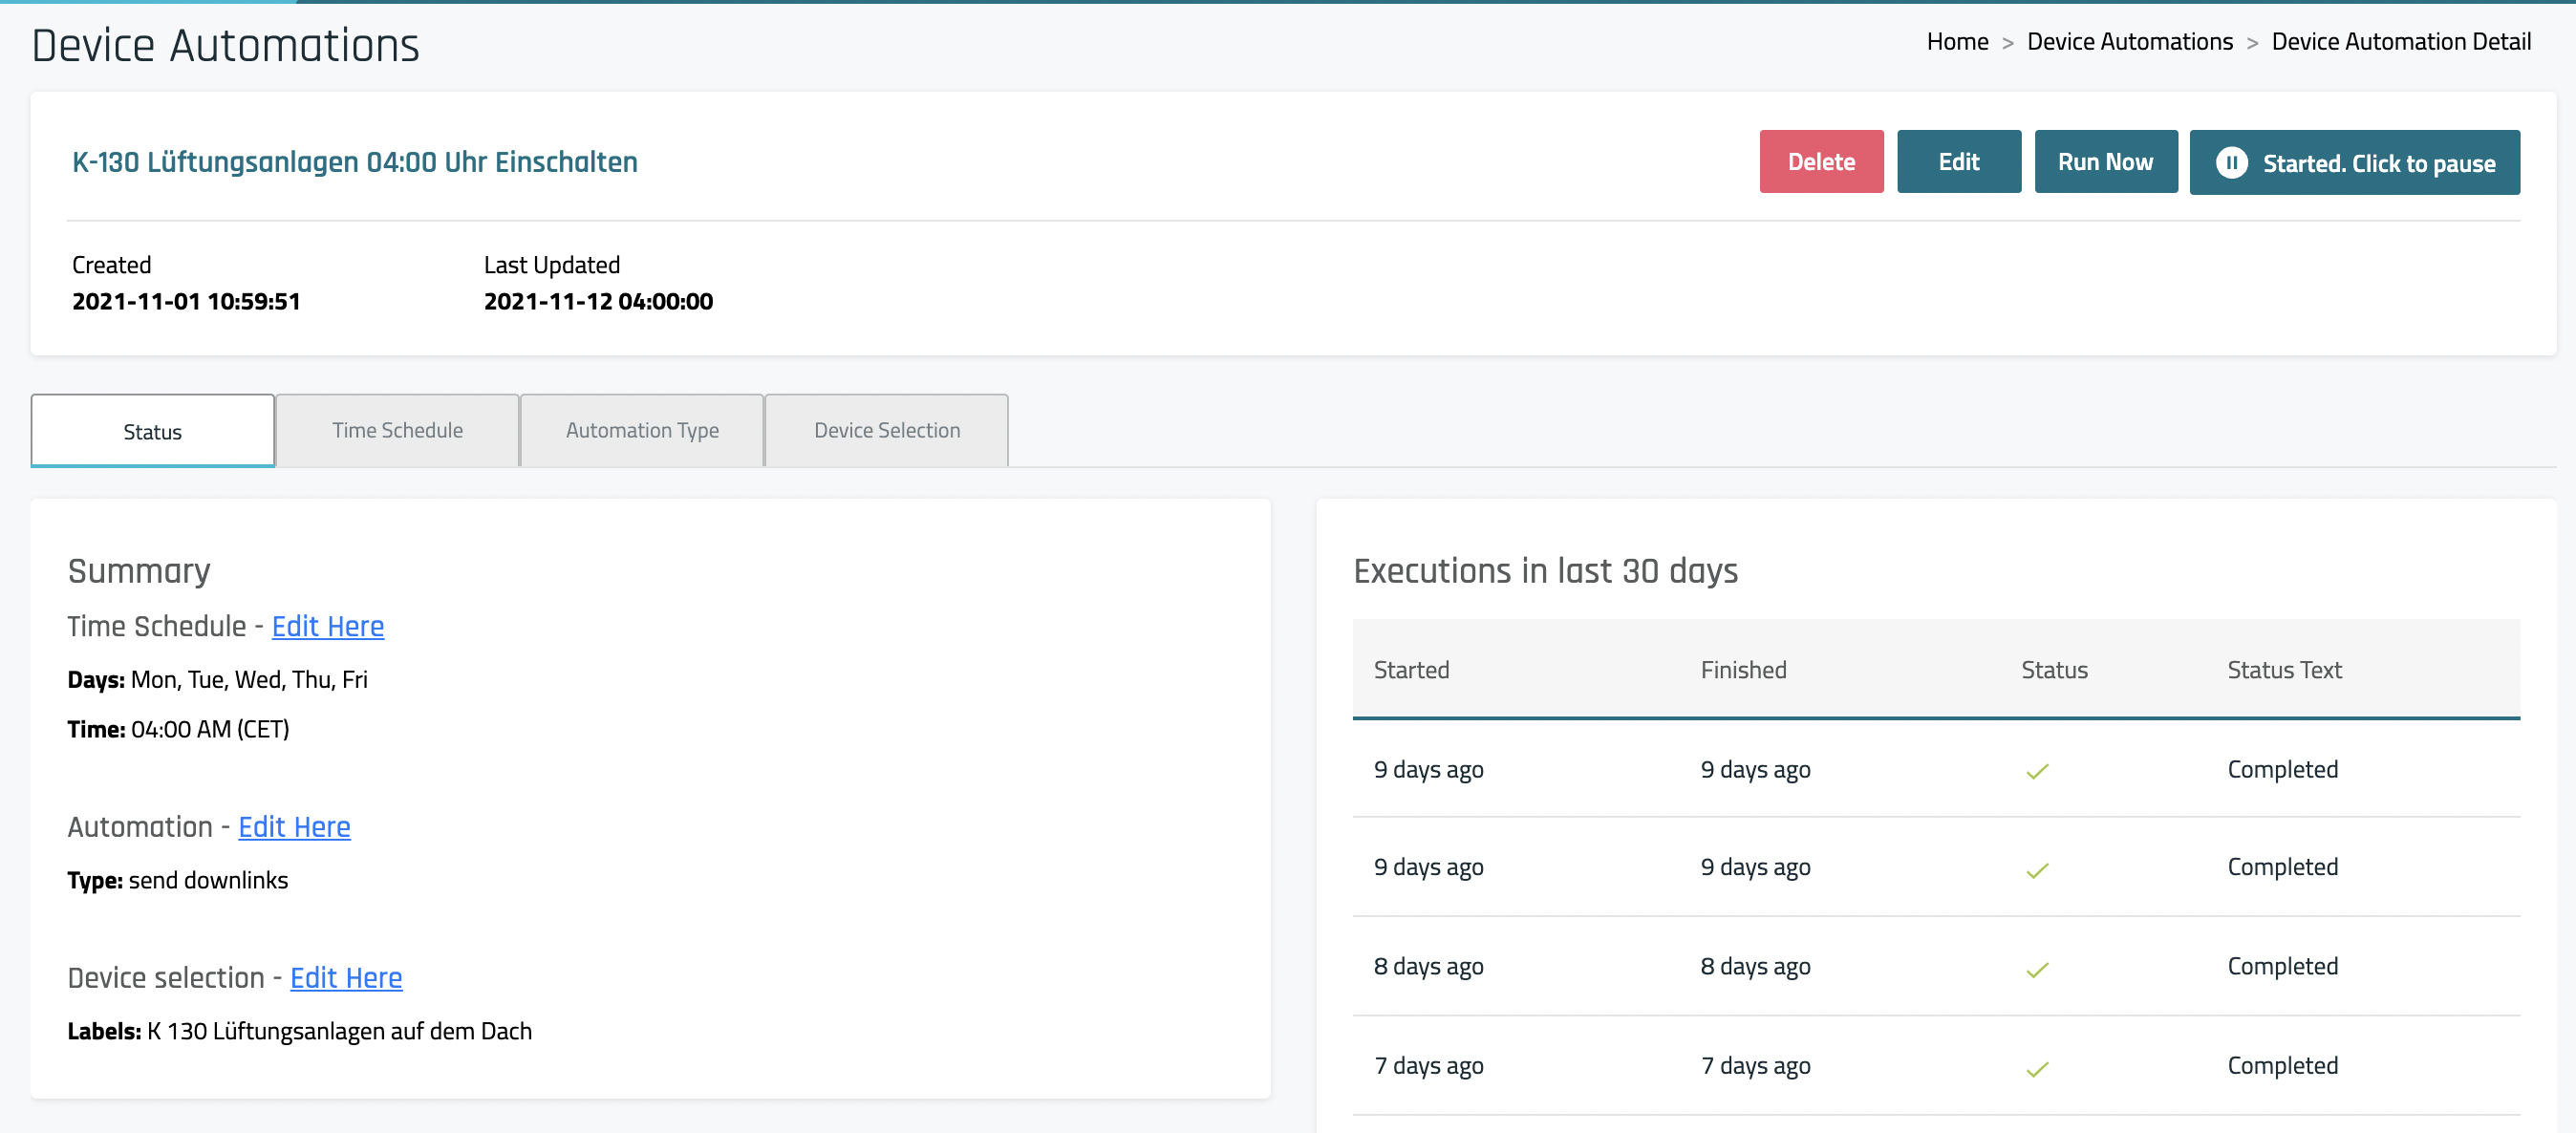Click the second execution's green checkmark
Screen dimensions: 2576x1133
[2037, 870]
